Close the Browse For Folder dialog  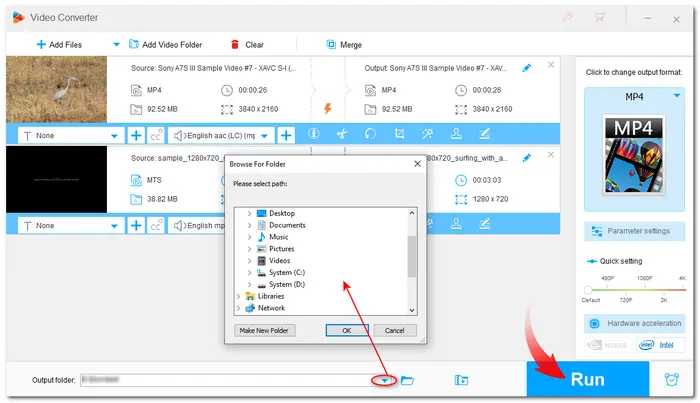pyautogui.click(x=417, y=164)
